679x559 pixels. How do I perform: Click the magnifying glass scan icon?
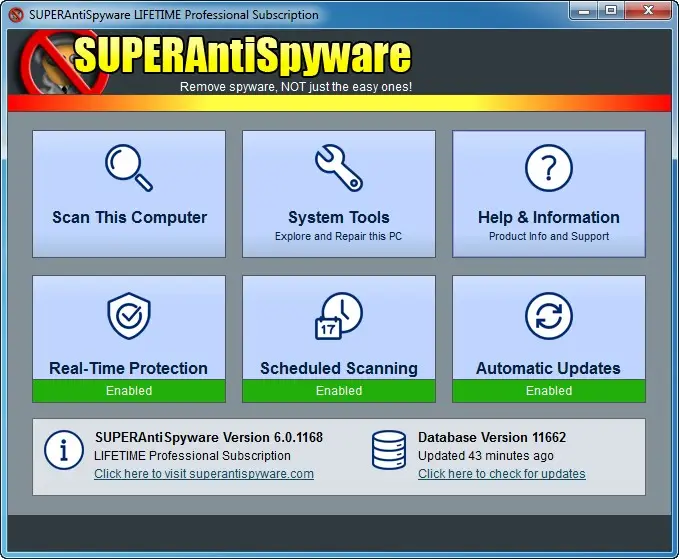[x=129, y=168]
